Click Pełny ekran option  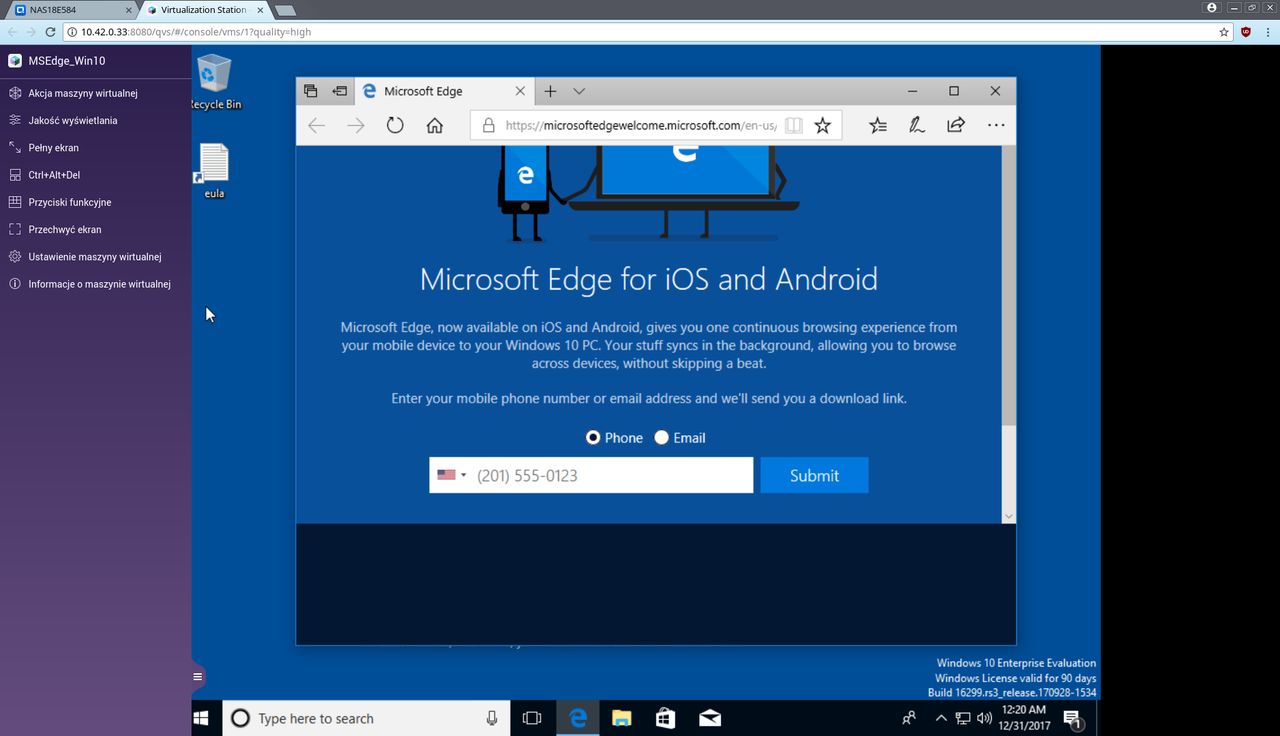(54, 148)
